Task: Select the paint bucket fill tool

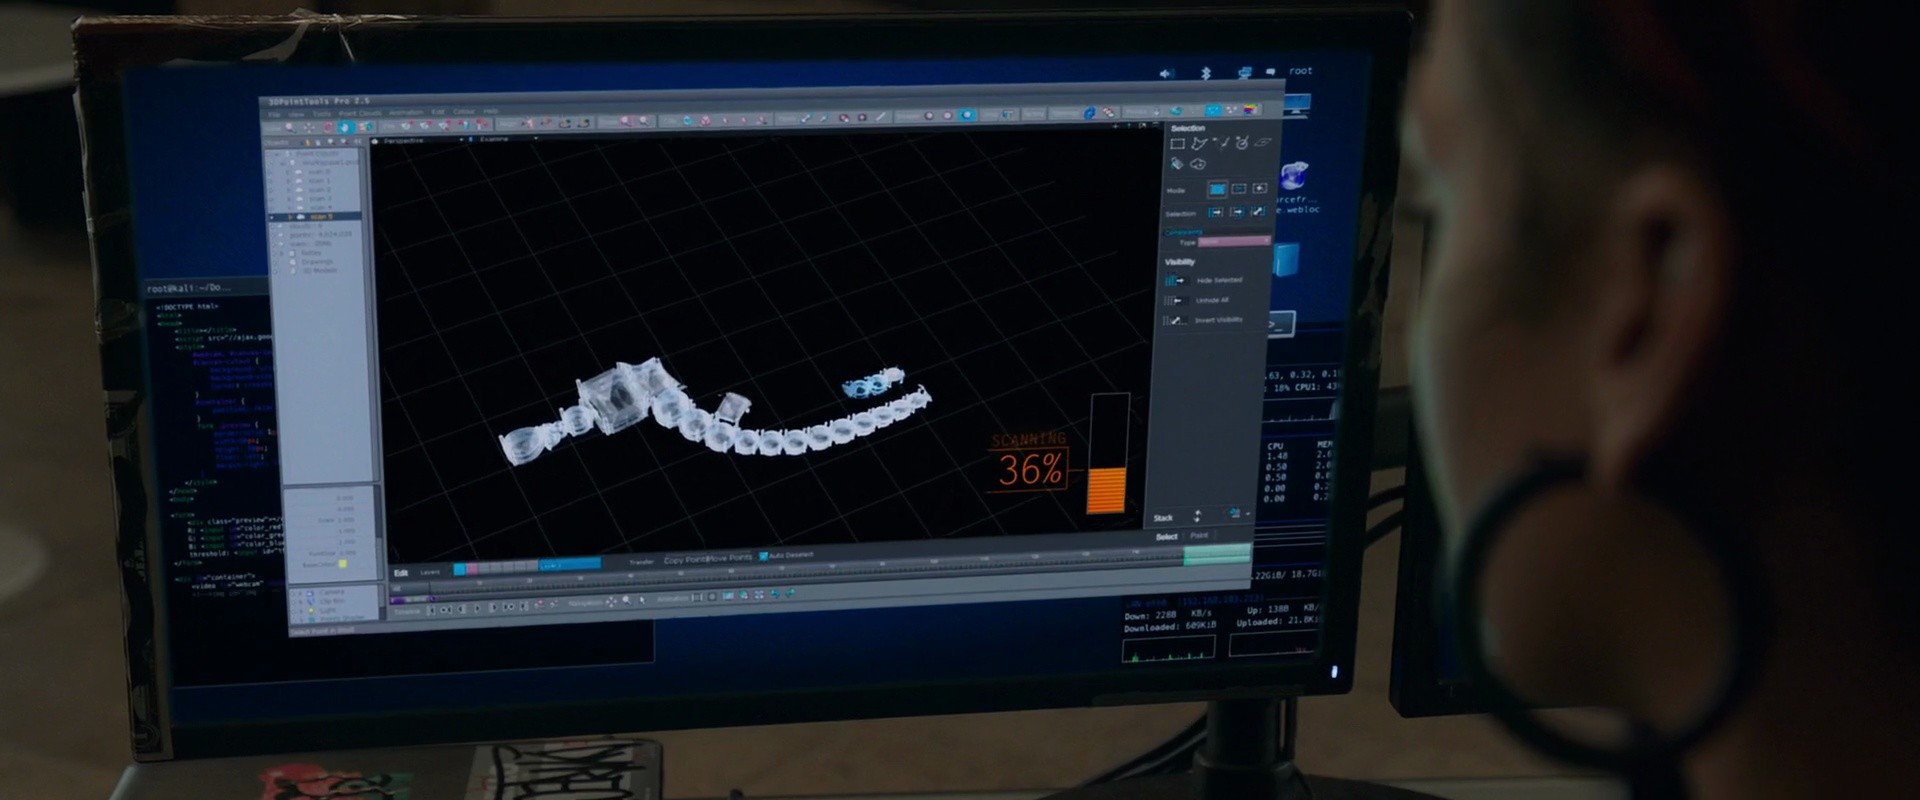Action: 1178,164
